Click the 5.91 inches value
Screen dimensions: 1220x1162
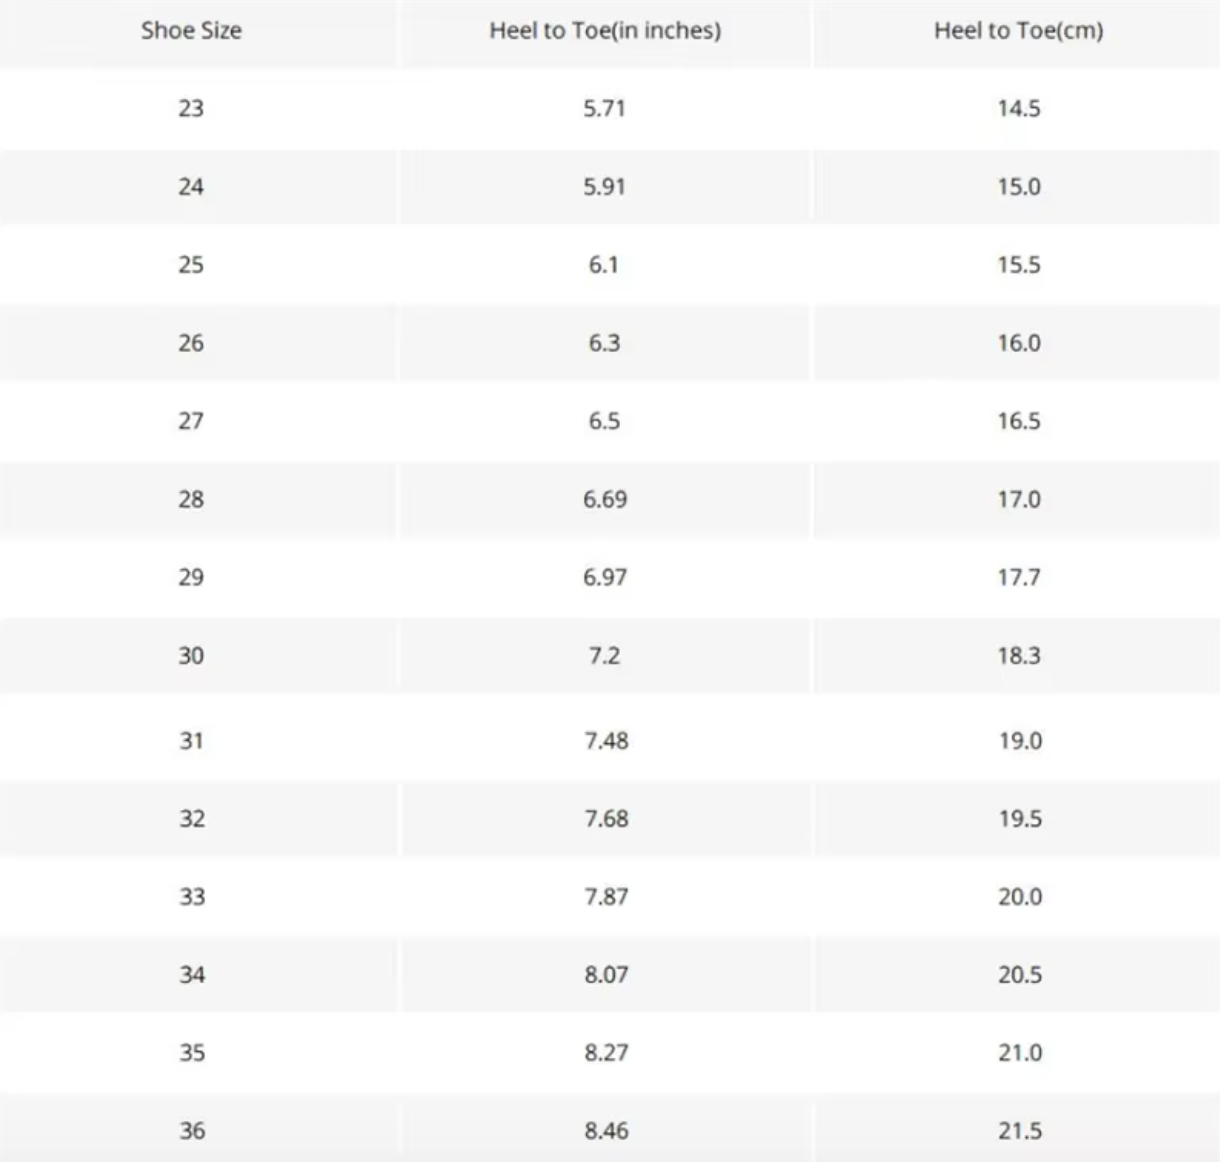point(605,187)
